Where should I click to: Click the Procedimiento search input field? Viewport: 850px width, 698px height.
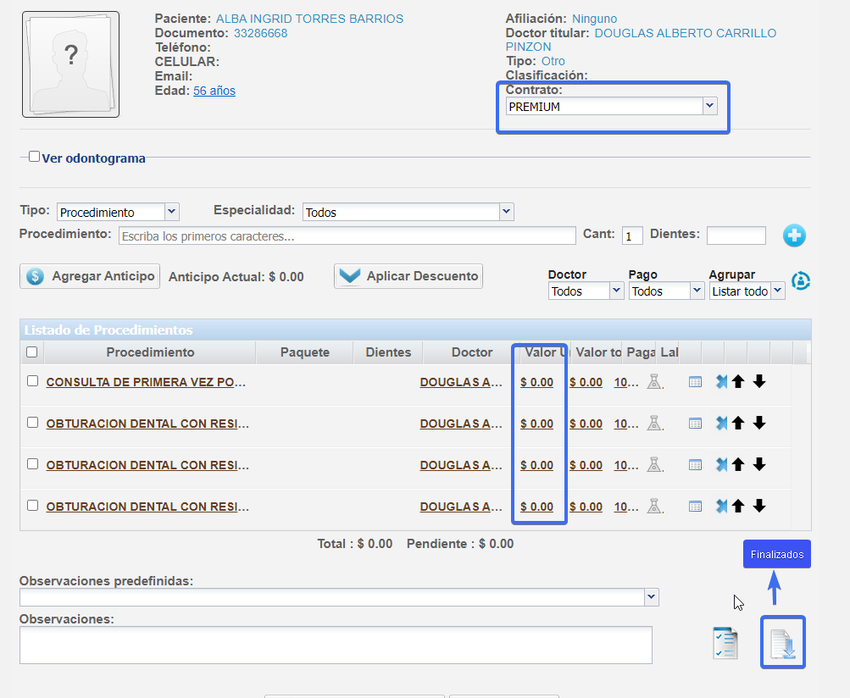click(x=346, y=237)
